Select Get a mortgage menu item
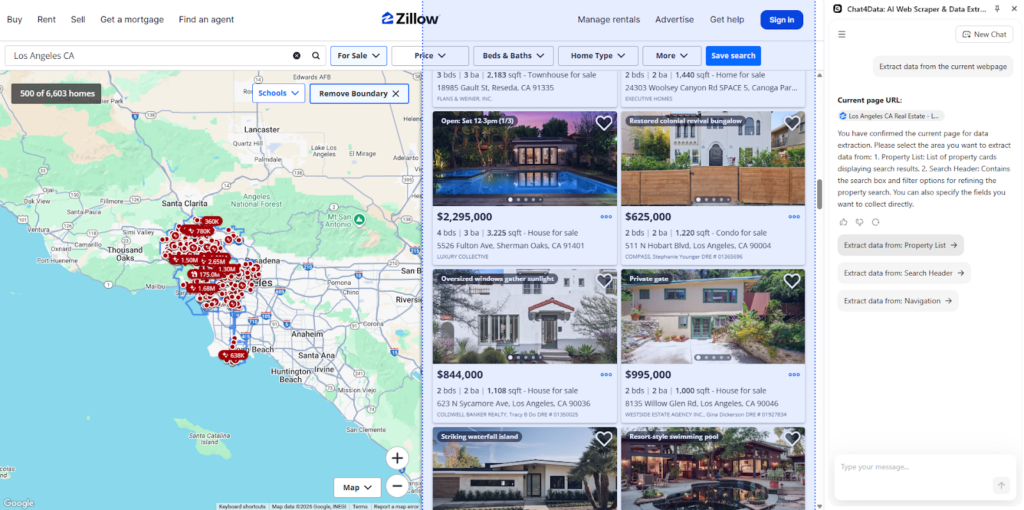 click(131, 19)
